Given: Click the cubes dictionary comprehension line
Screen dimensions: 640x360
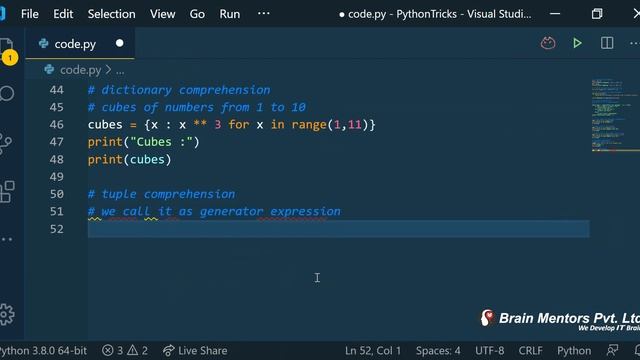Looking at the screenshot, I should click(x=231, y=124).
